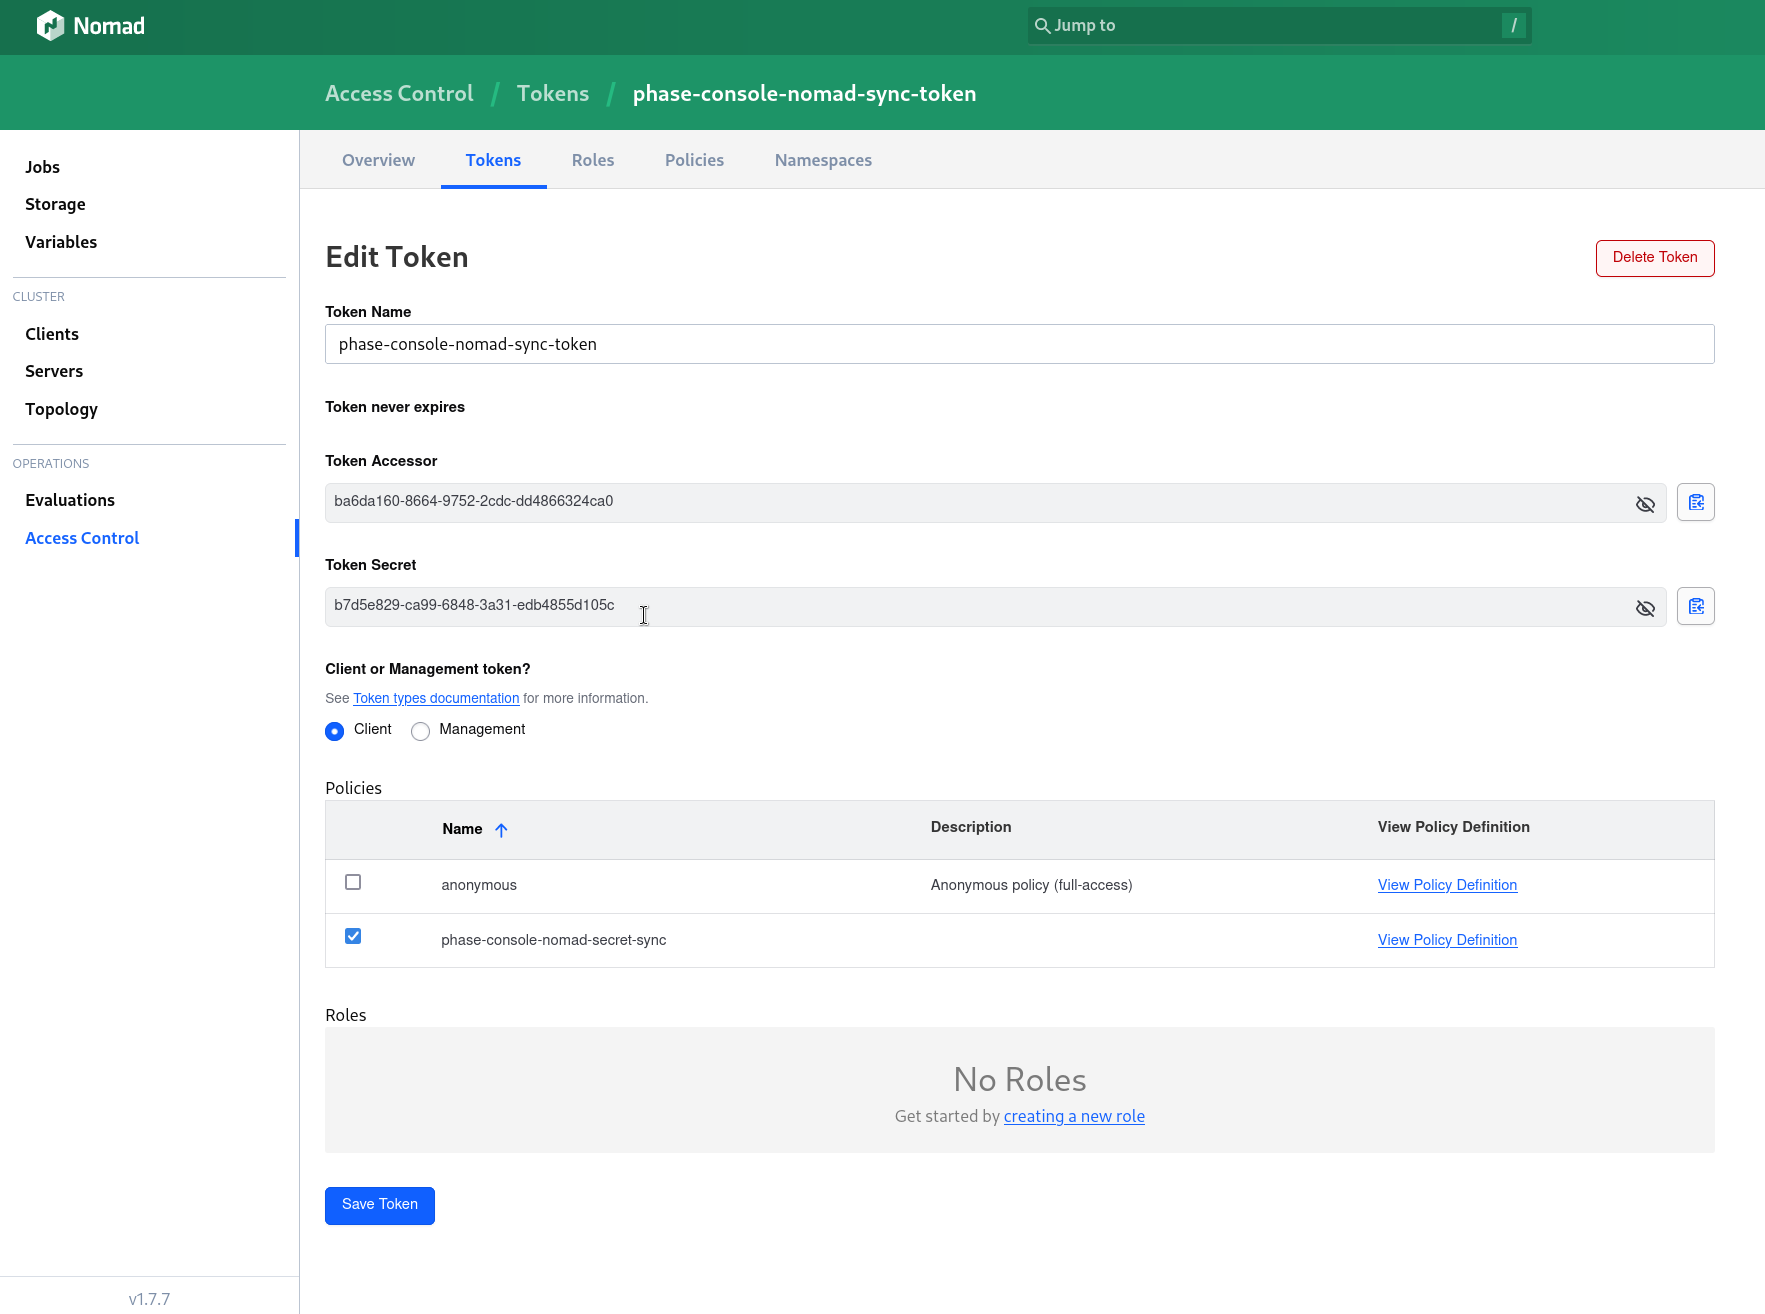This screenshot has height=1314, width=1765.
Task: Click the Token Accessor value field
Action: pos(995,502)
